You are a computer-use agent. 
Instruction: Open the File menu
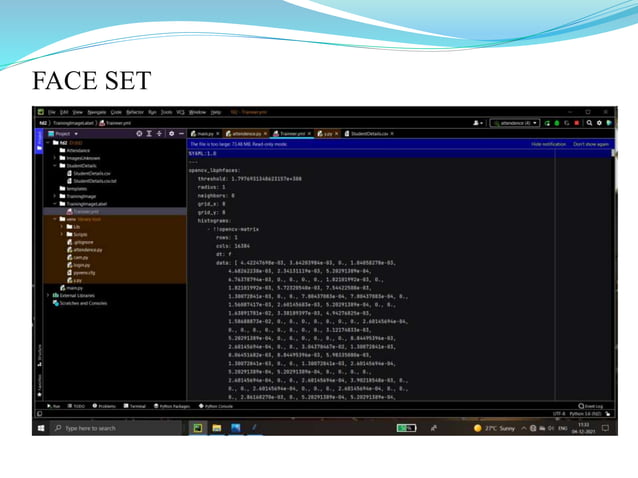click(x=52, y=112)
